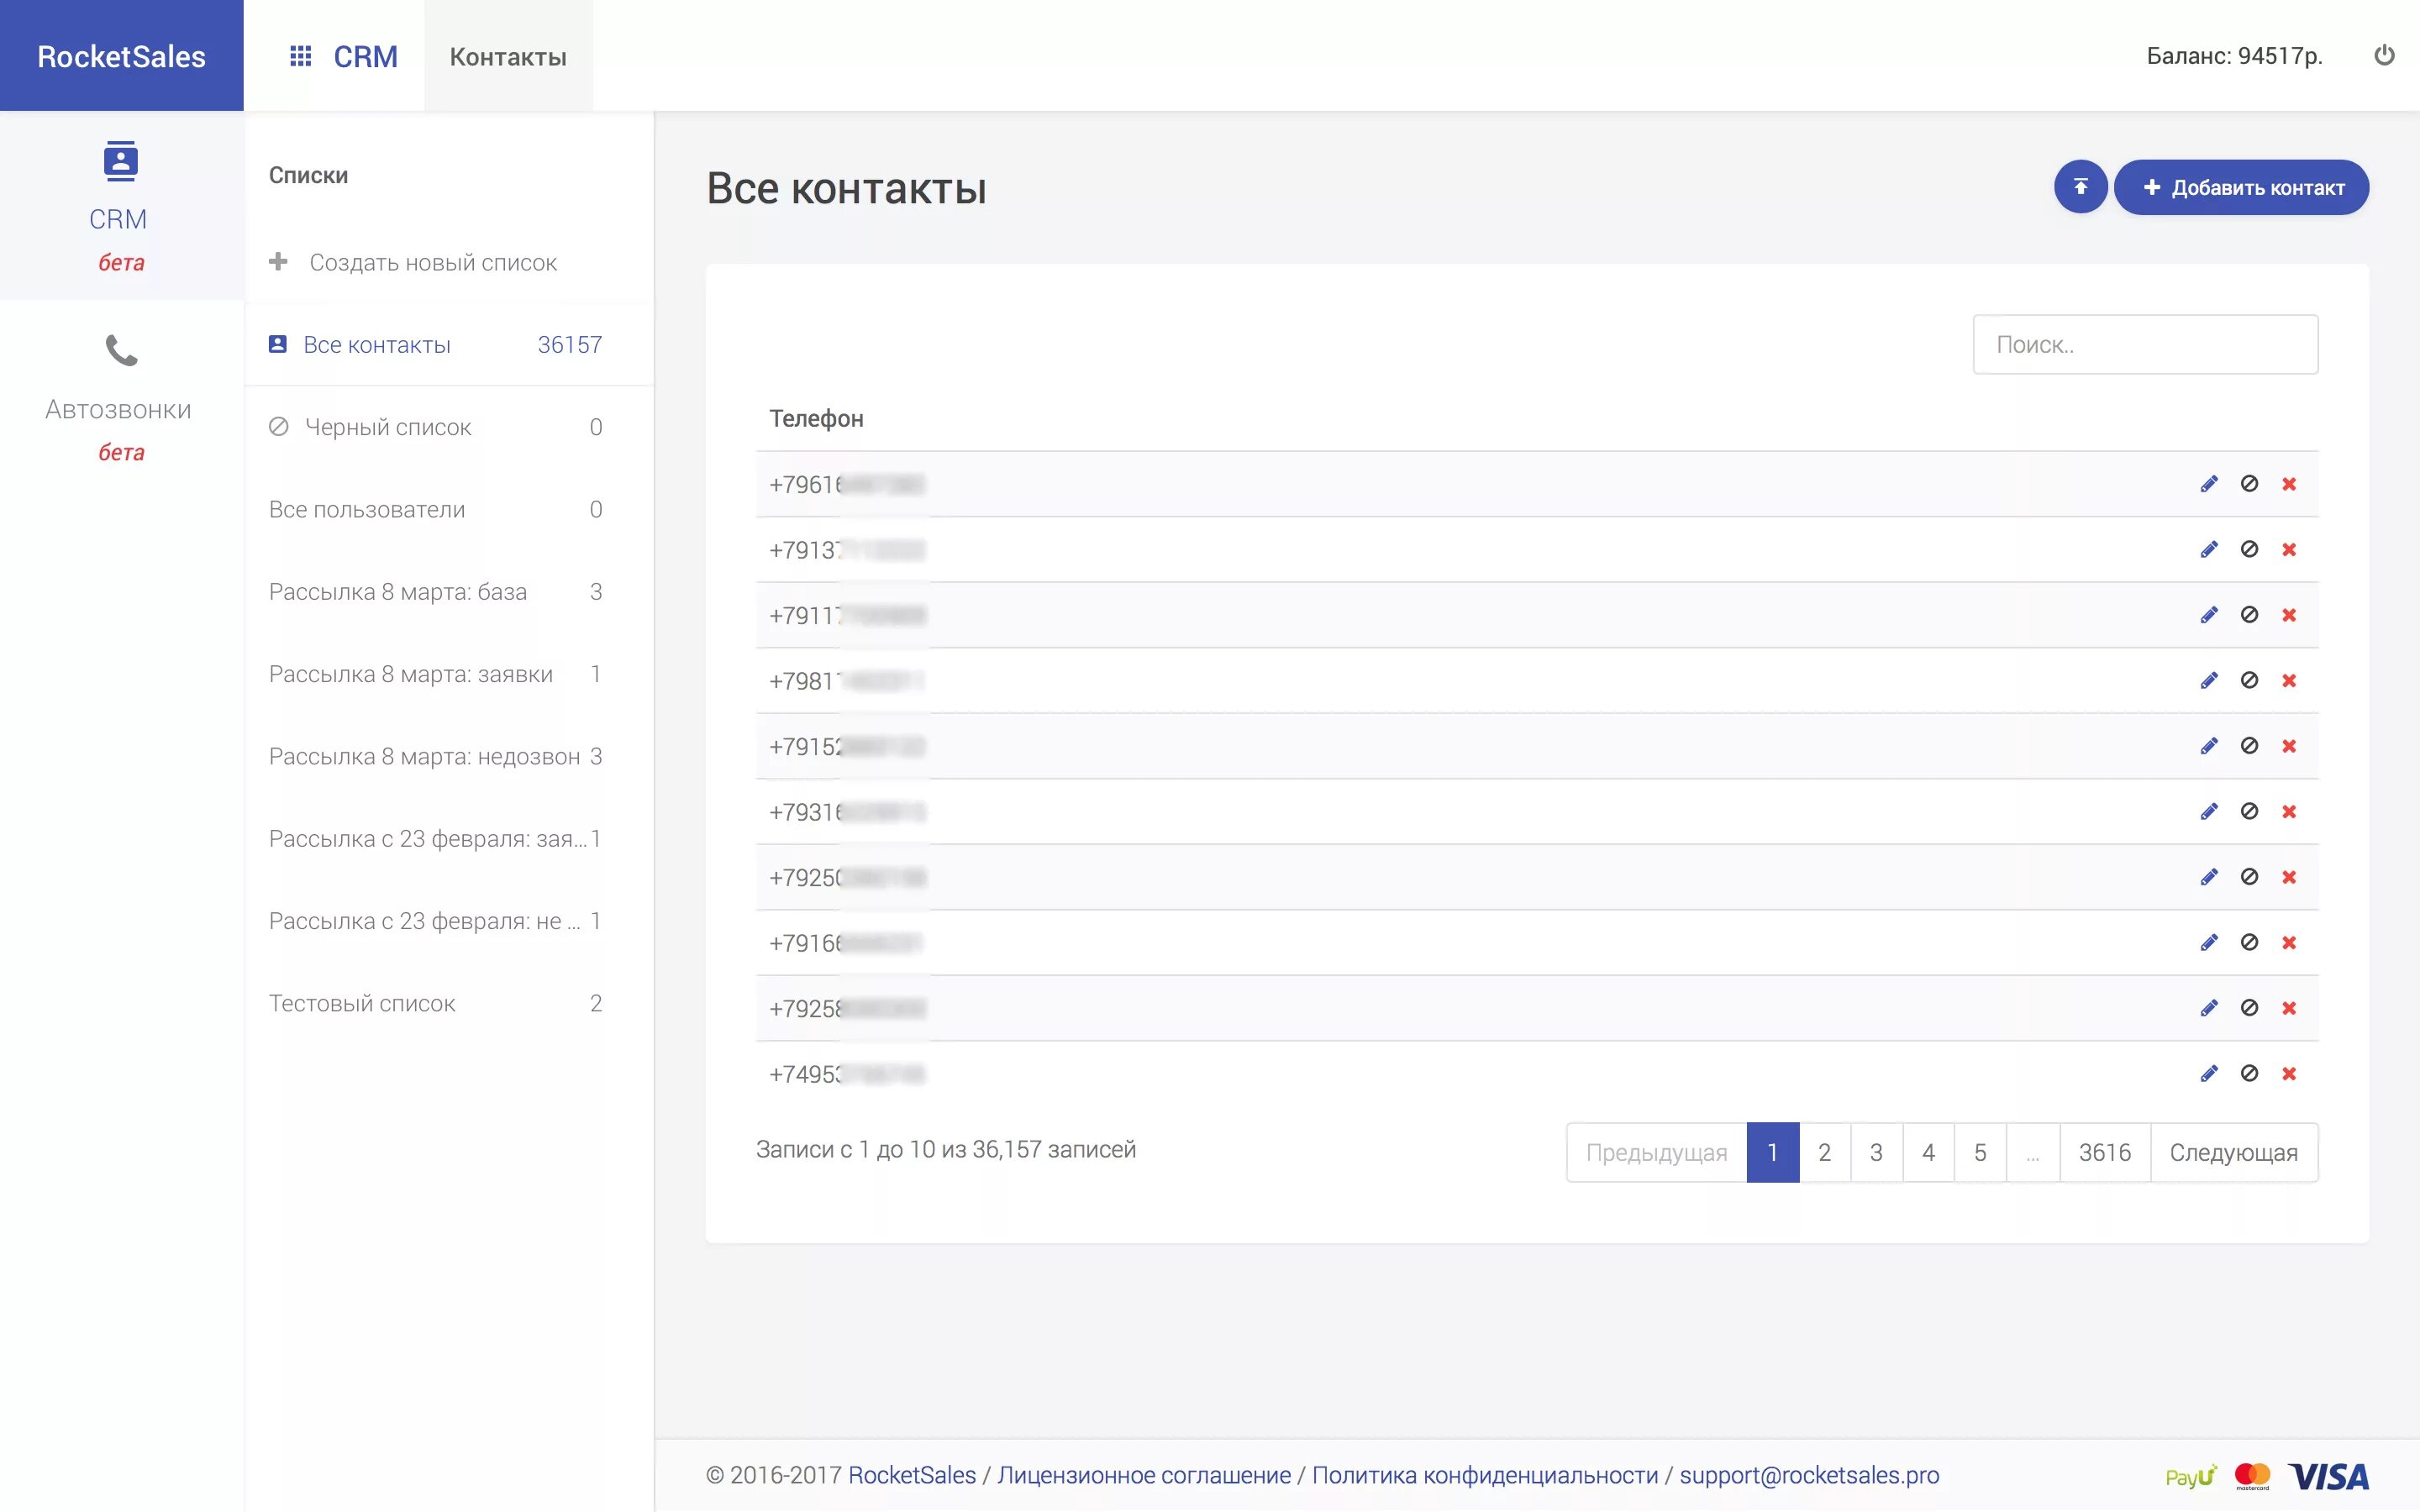Click the block/ban icon for second contact
Viewport: 2420px width, 1512px height.
point(2249,549)
